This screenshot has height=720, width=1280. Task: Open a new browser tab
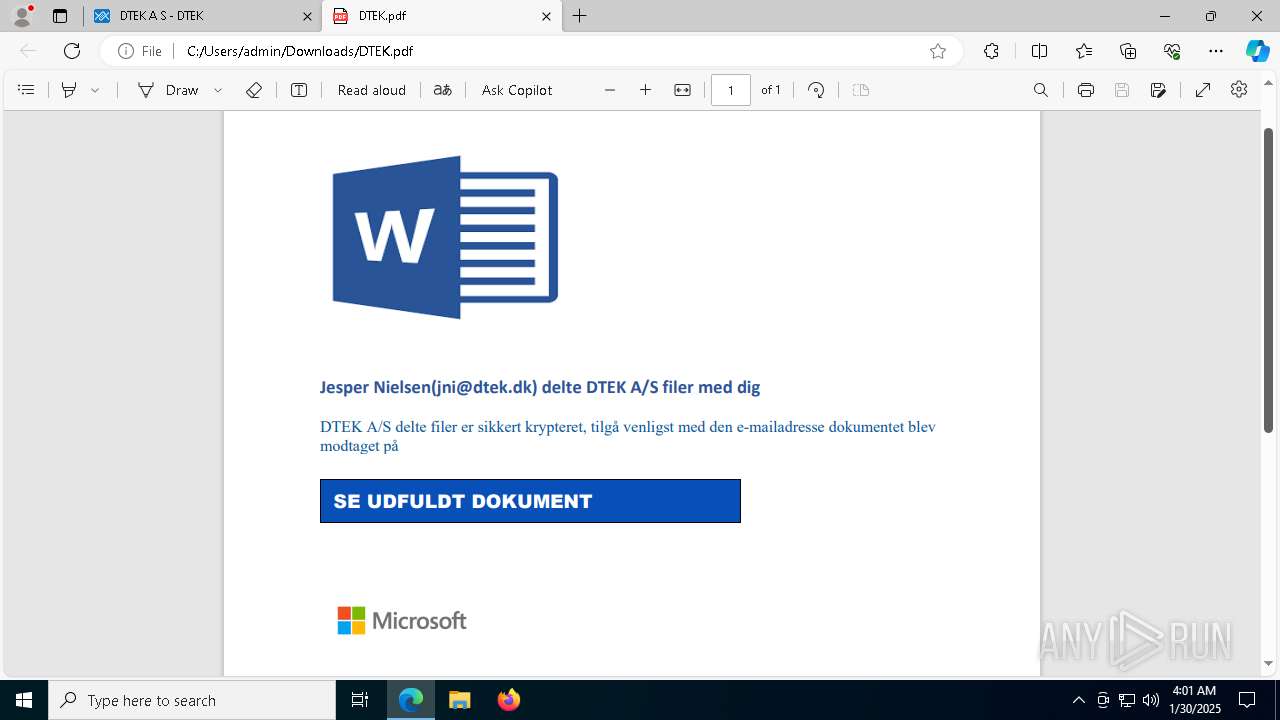pos(580,16)
